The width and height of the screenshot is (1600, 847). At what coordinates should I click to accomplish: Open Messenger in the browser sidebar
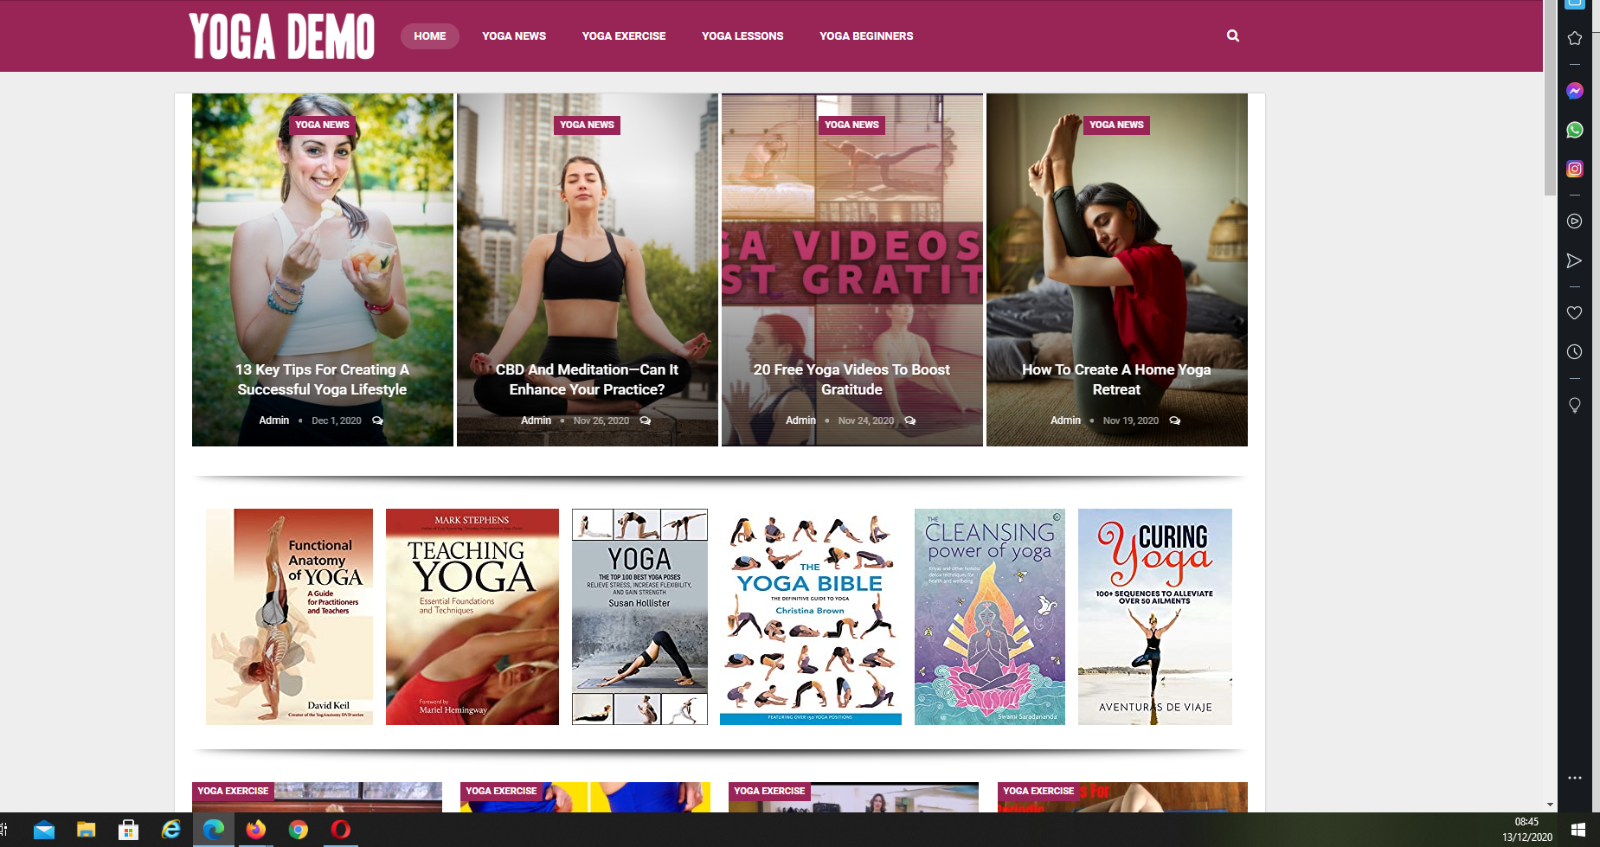pyautogui.click(x=1575, y=91)
